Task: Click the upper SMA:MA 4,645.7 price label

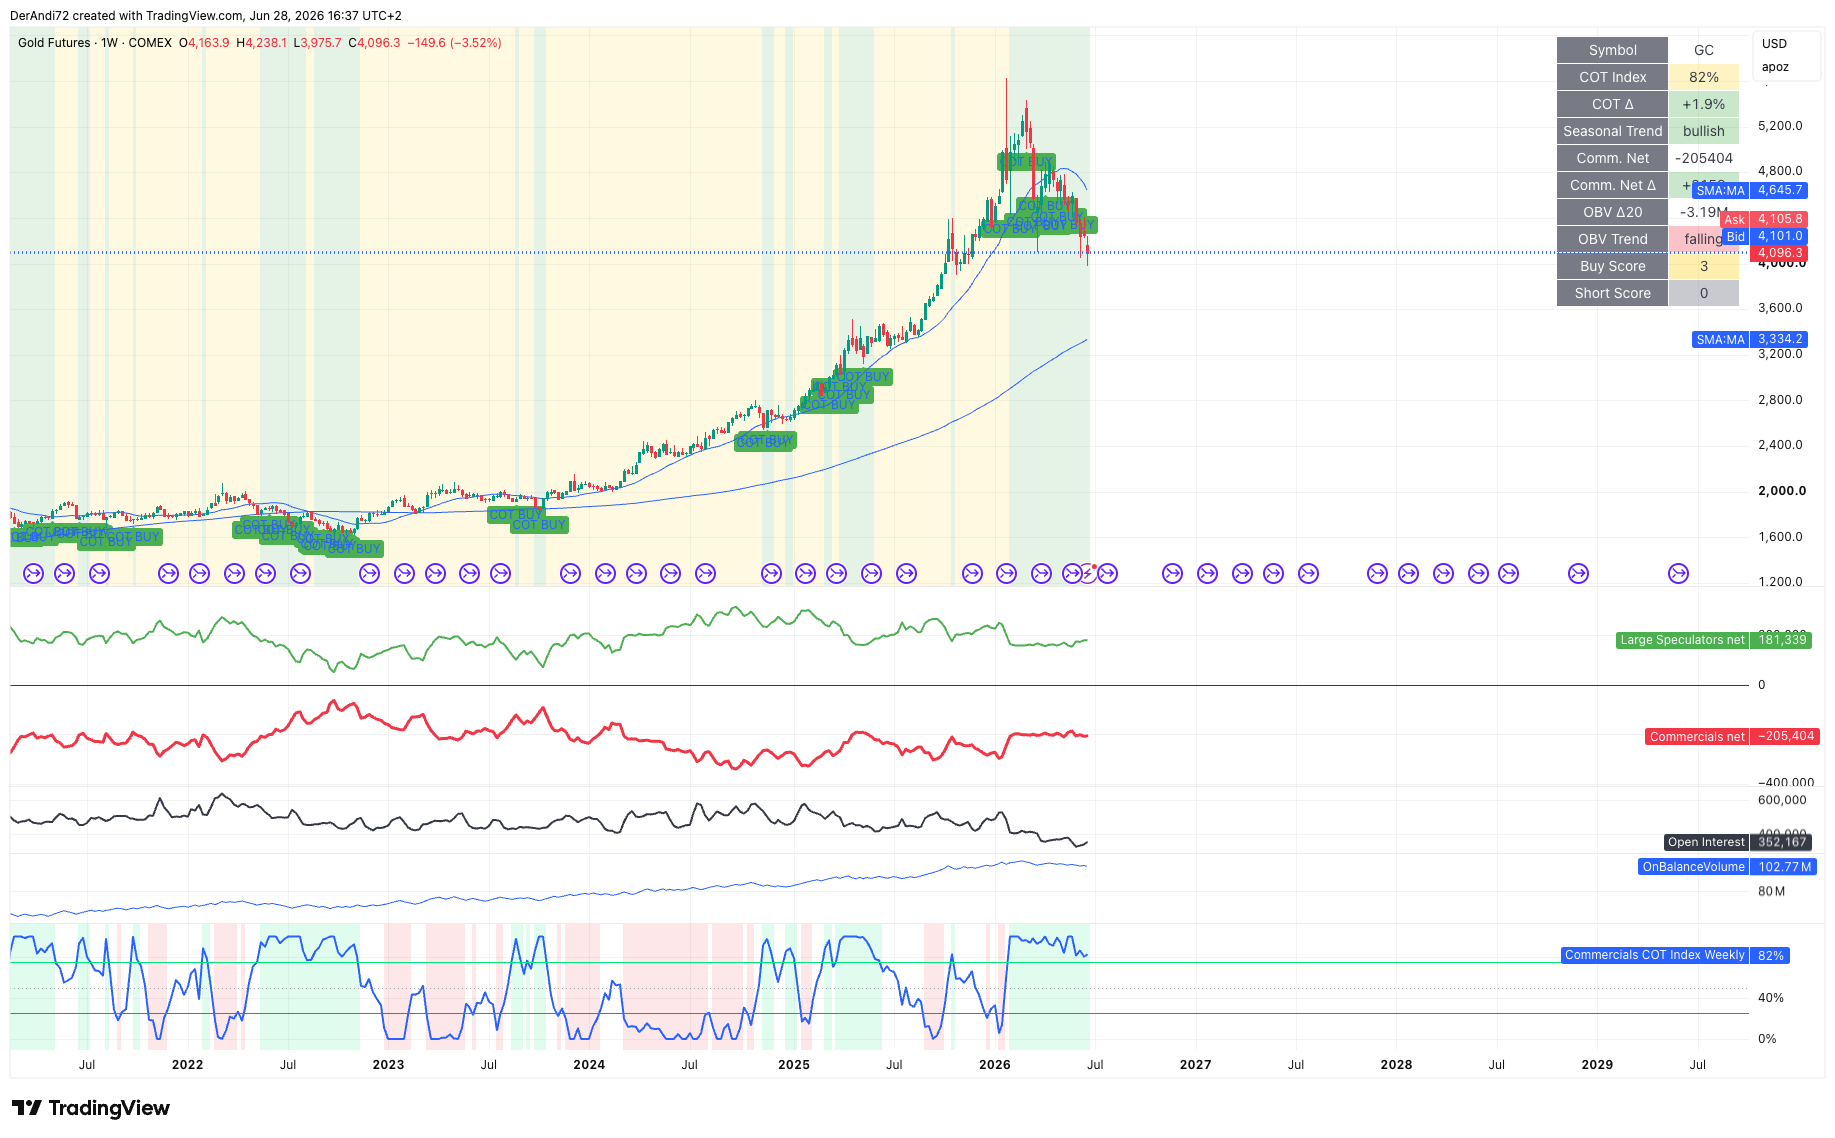Action: pos(1750,190)
